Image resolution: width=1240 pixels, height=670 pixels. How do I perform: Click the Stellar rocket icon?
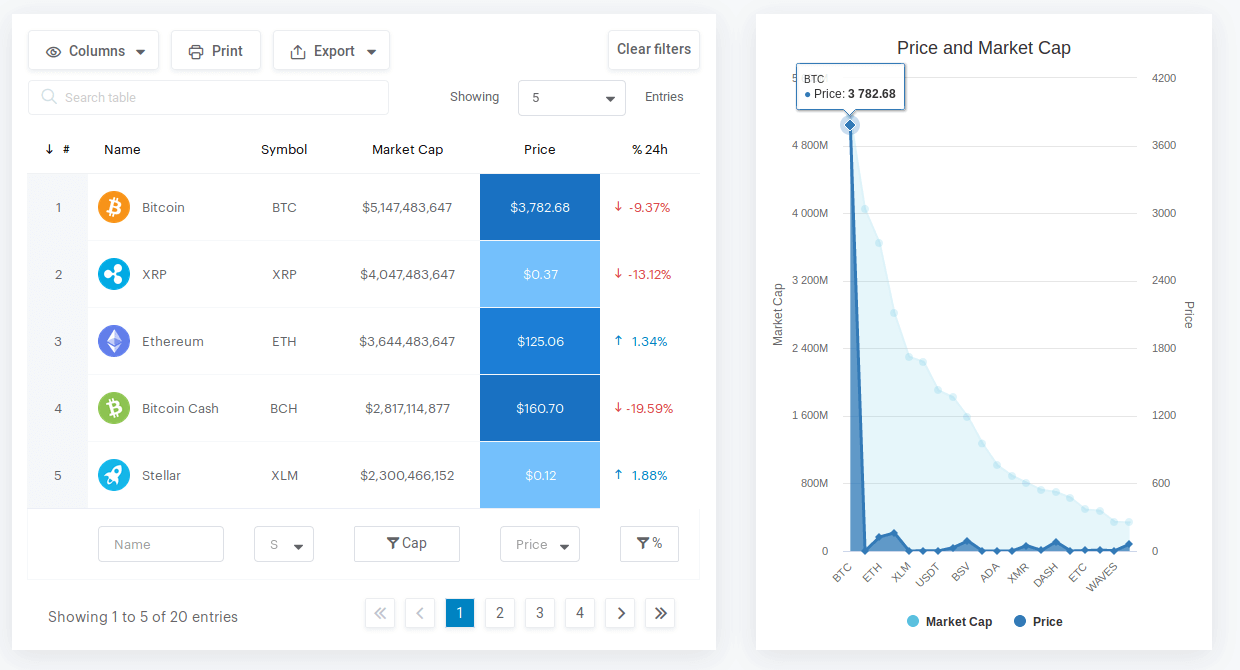114,475
